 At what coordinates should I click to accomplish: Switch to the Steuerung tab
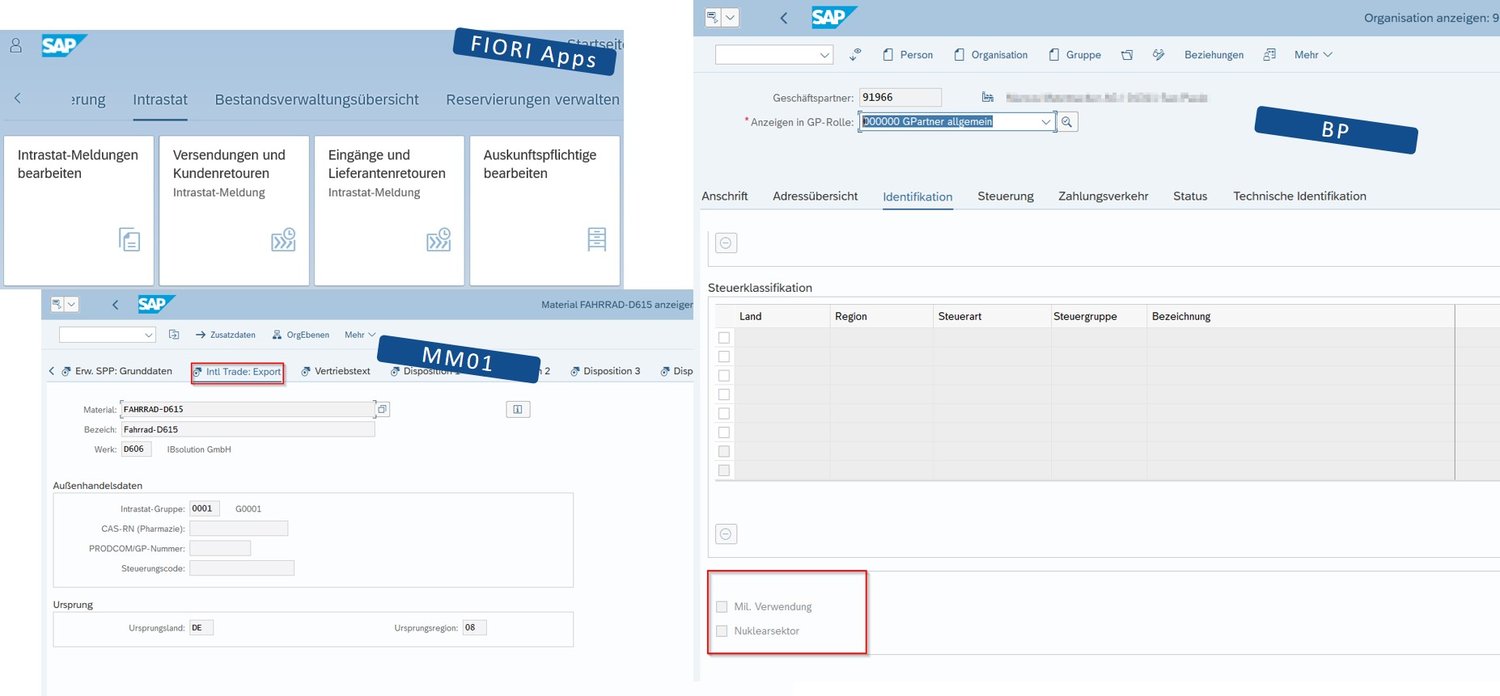point(1005,196)
